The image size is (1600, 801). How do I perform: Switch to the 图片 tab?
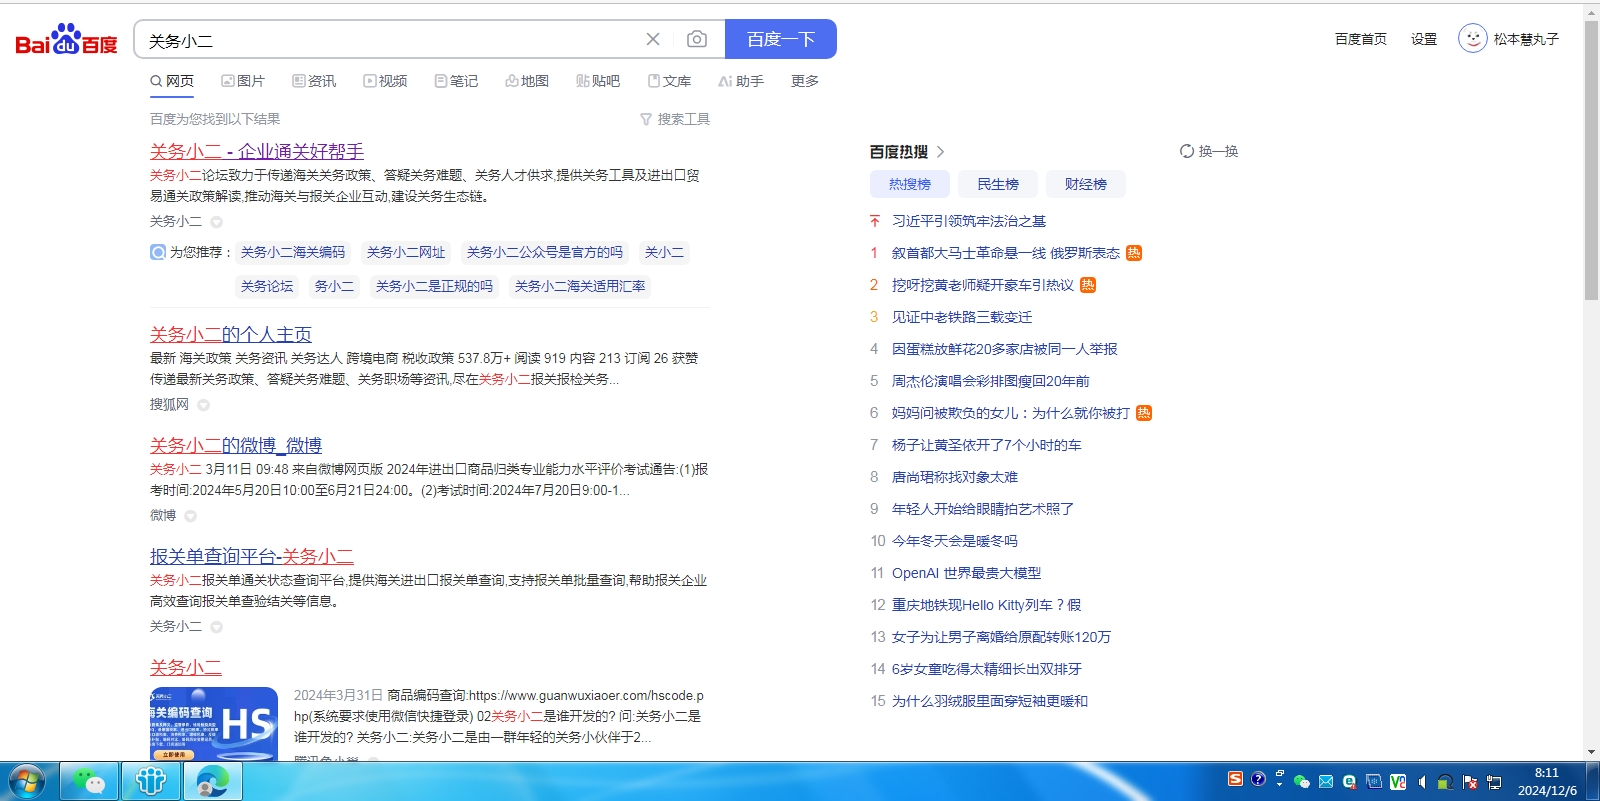pyautogui.click(x=243, y=81)
